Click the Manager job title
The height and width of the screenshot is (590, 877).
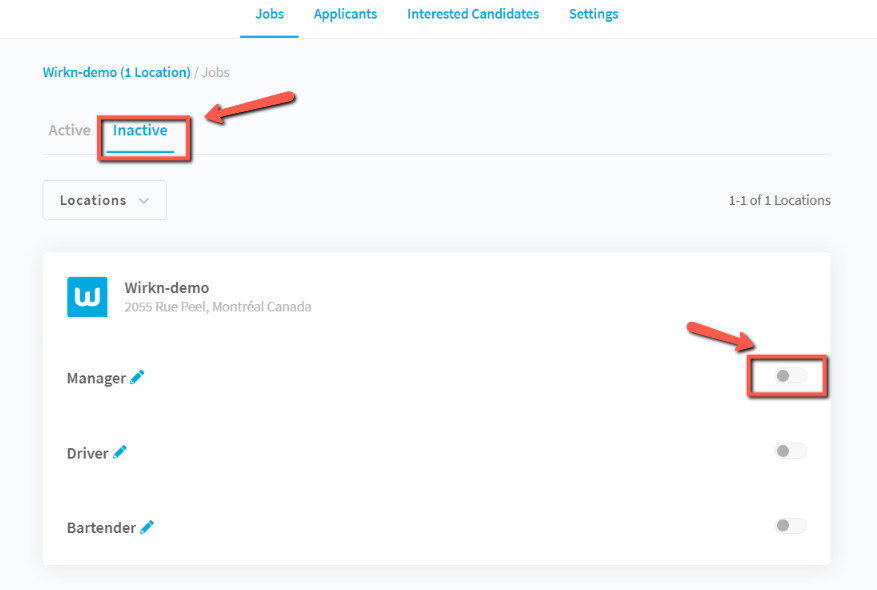pos(96,378)
